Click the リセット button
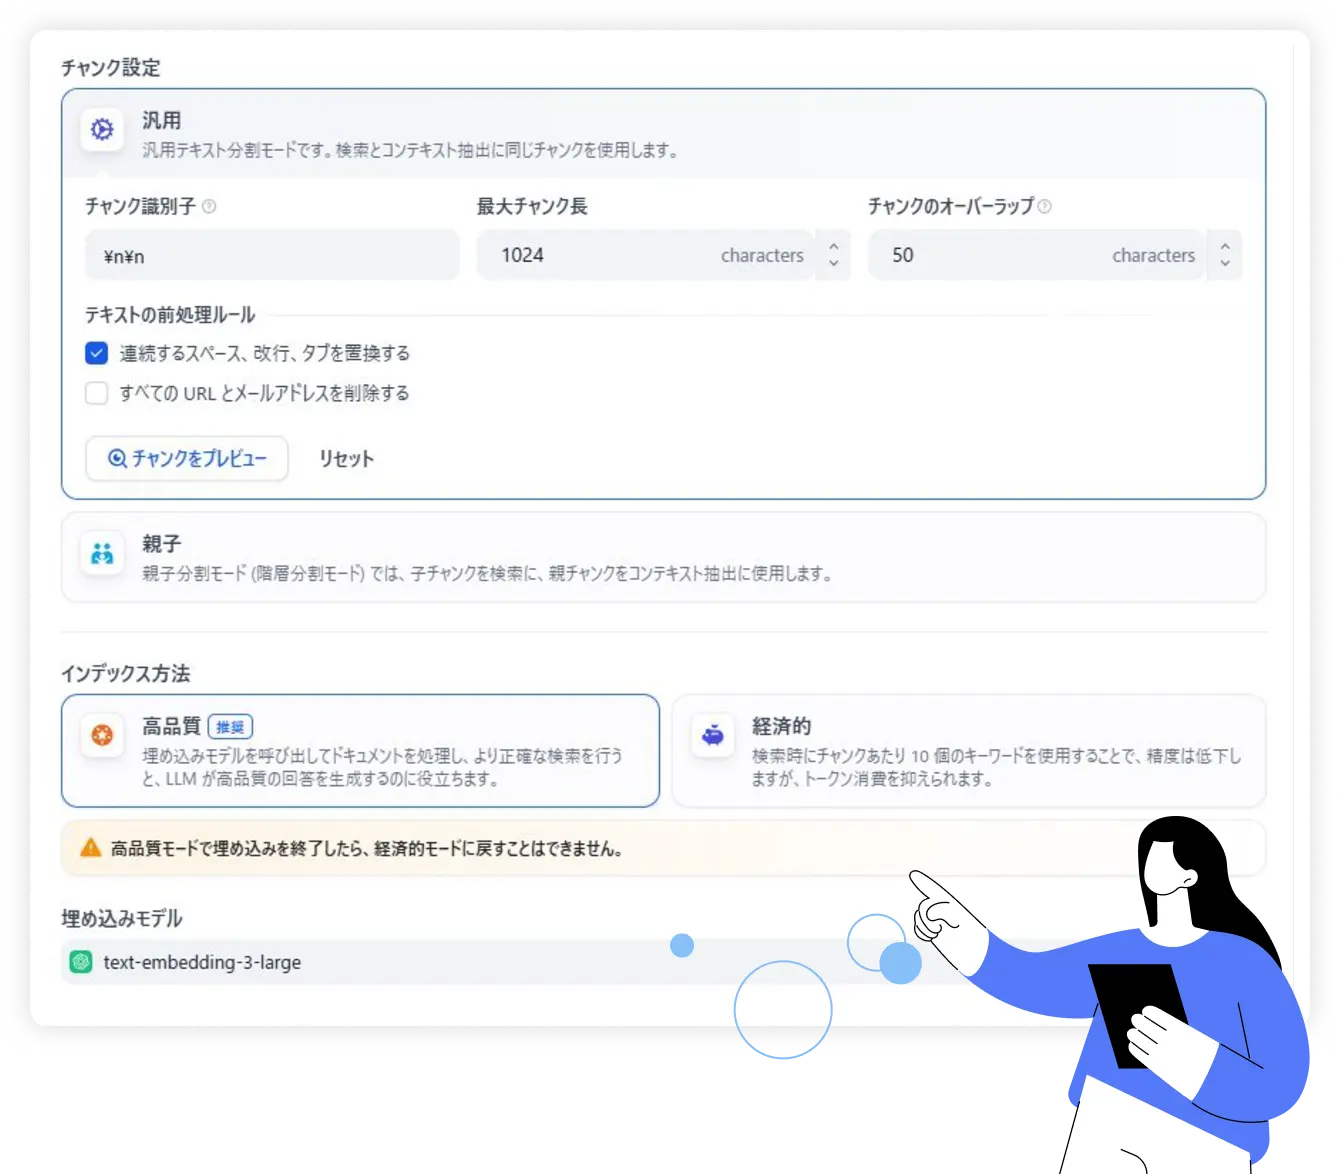This screenshot has height=1174, width=1340. click(x=346, y=459)
